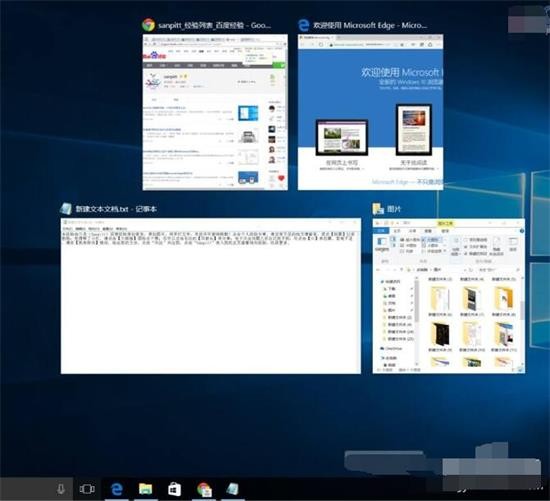Open the Notepad icon on the taskbar
This screenshot has width=550, height=501.
coord(233,489)
